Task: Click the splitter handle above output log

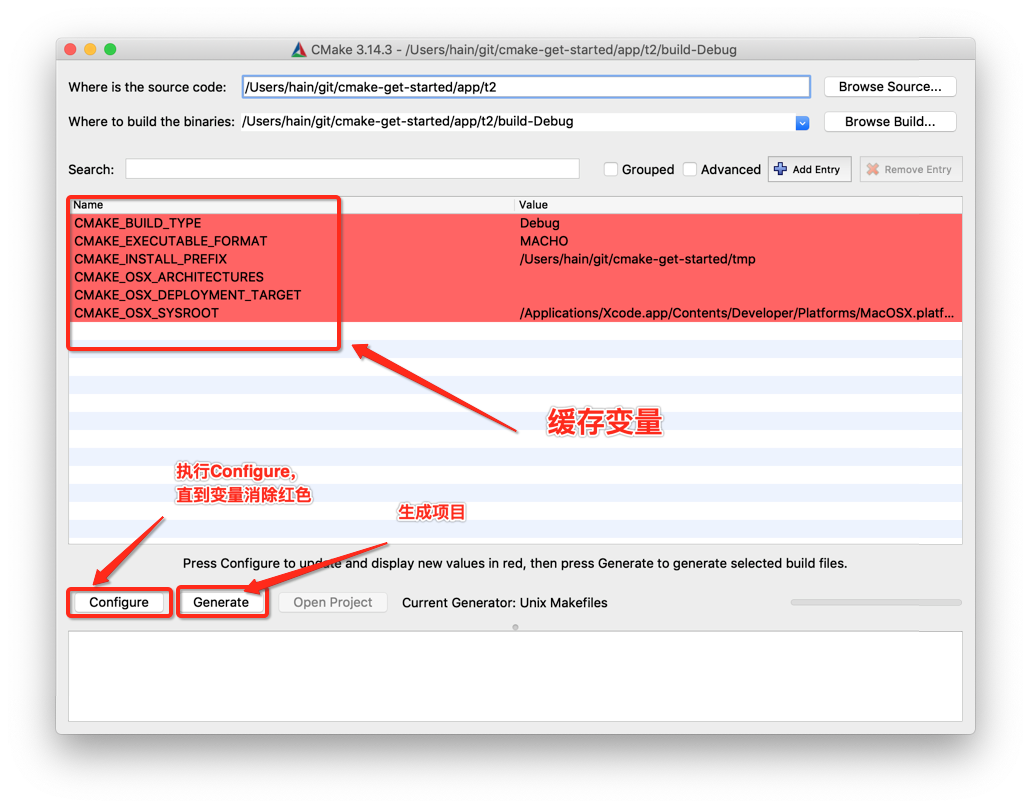Action: (516, 627)
